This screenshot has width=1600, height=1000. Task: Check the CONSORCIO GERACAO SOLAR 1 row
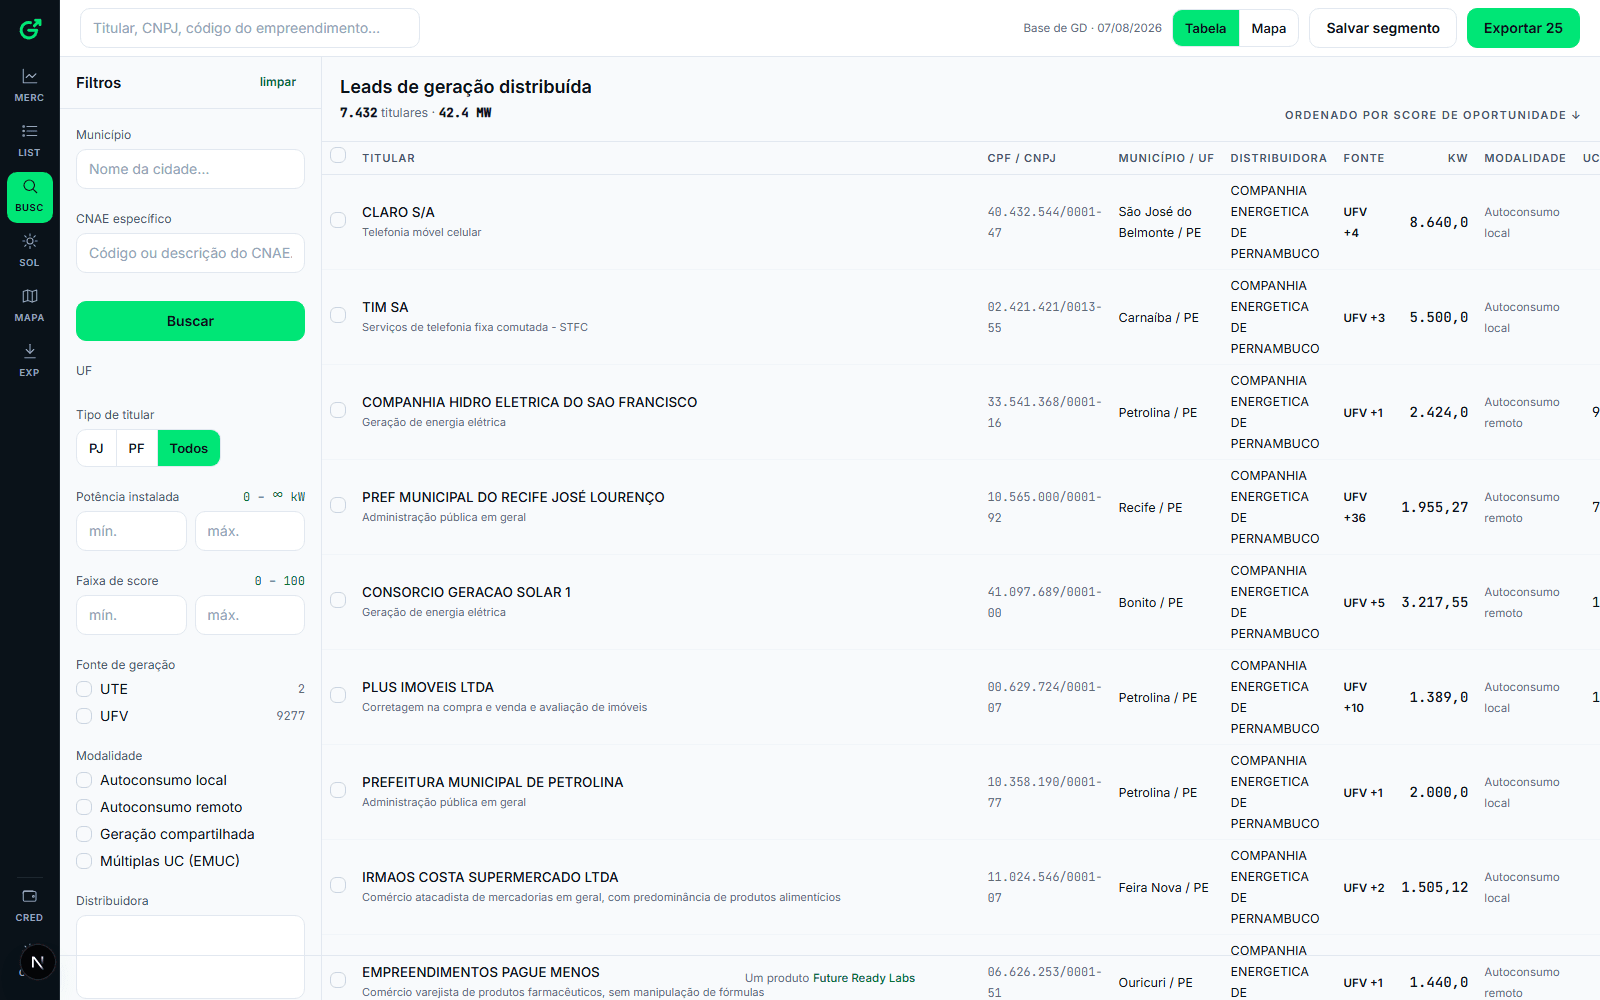(x=338, y=600)
